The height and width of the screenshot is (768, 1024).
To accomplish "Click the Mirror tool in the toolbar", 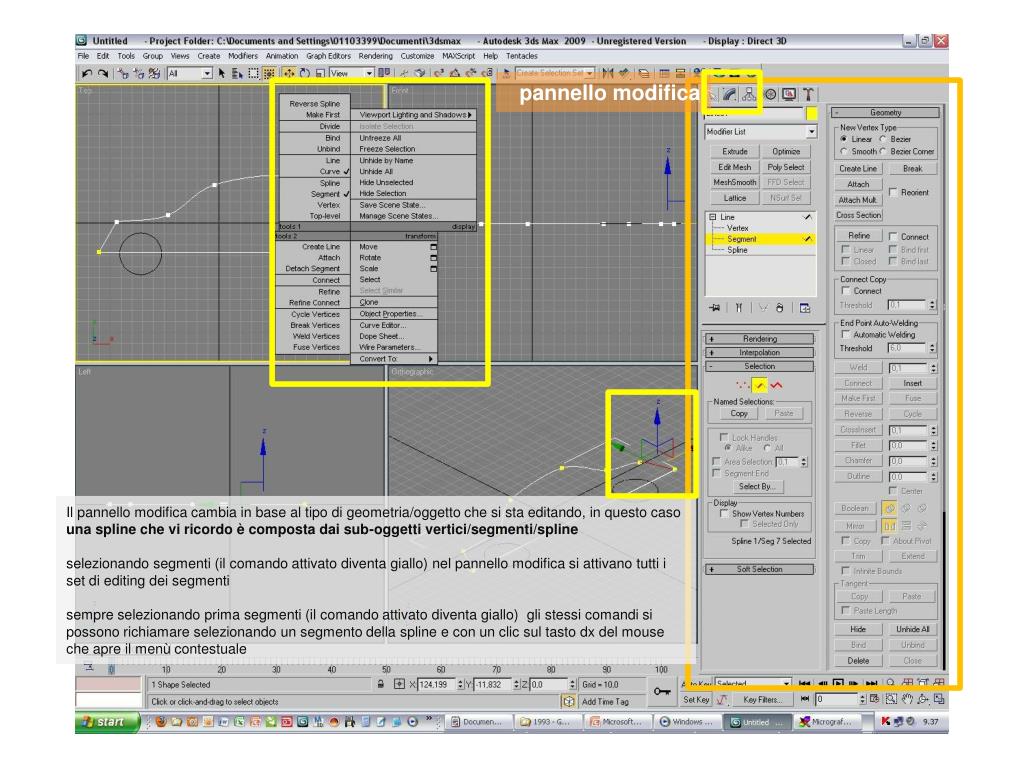I will [x=608, y=73].
